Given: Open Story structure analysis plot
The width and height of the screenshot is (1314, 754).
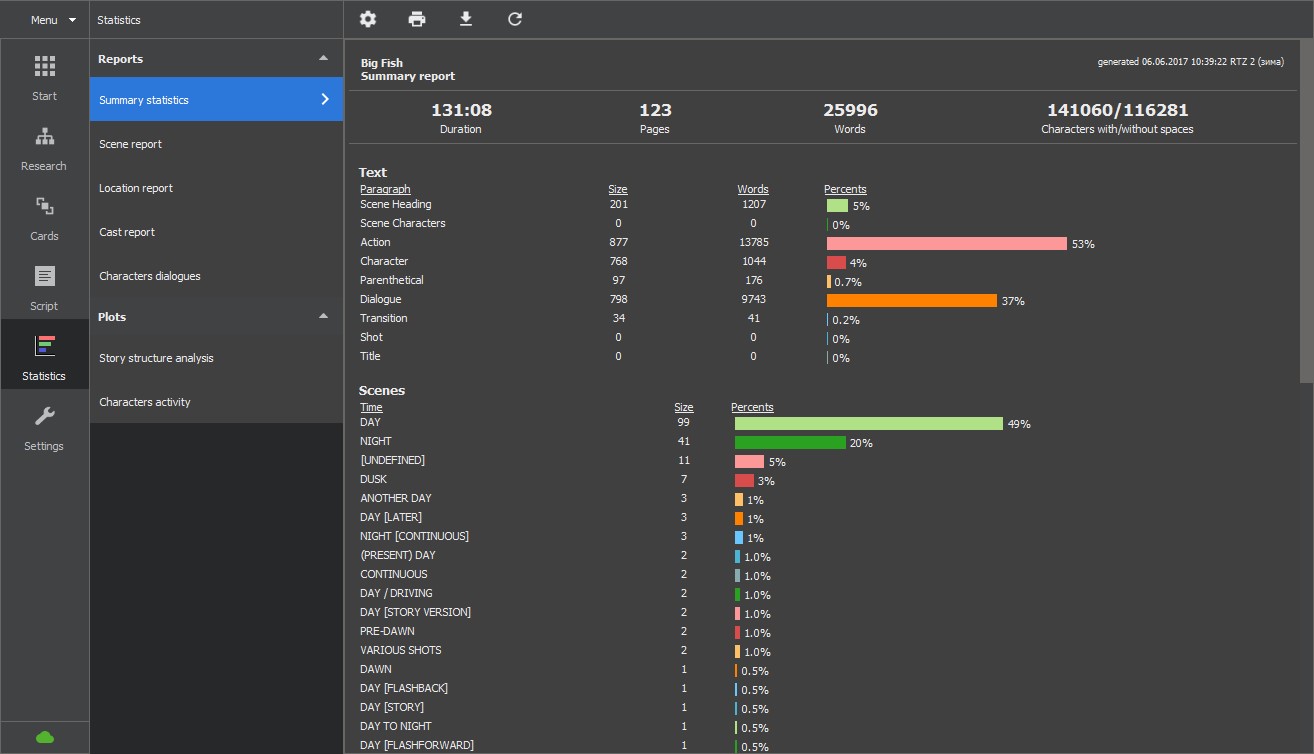Looking at the screenshot, I should [x=216, y=358].
